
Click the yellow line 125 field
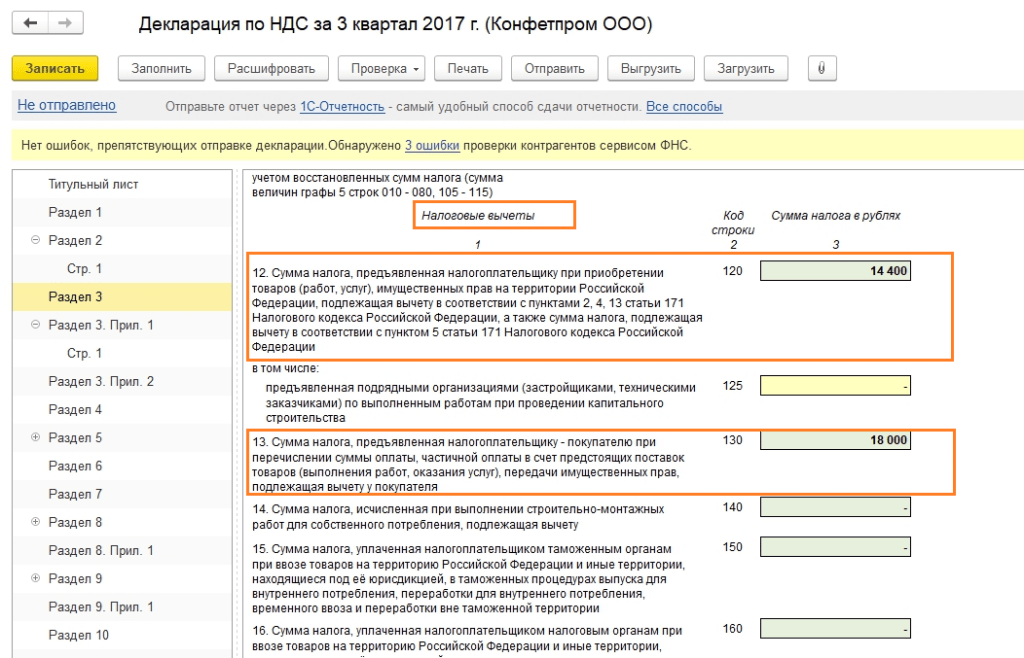pos(836,385)
